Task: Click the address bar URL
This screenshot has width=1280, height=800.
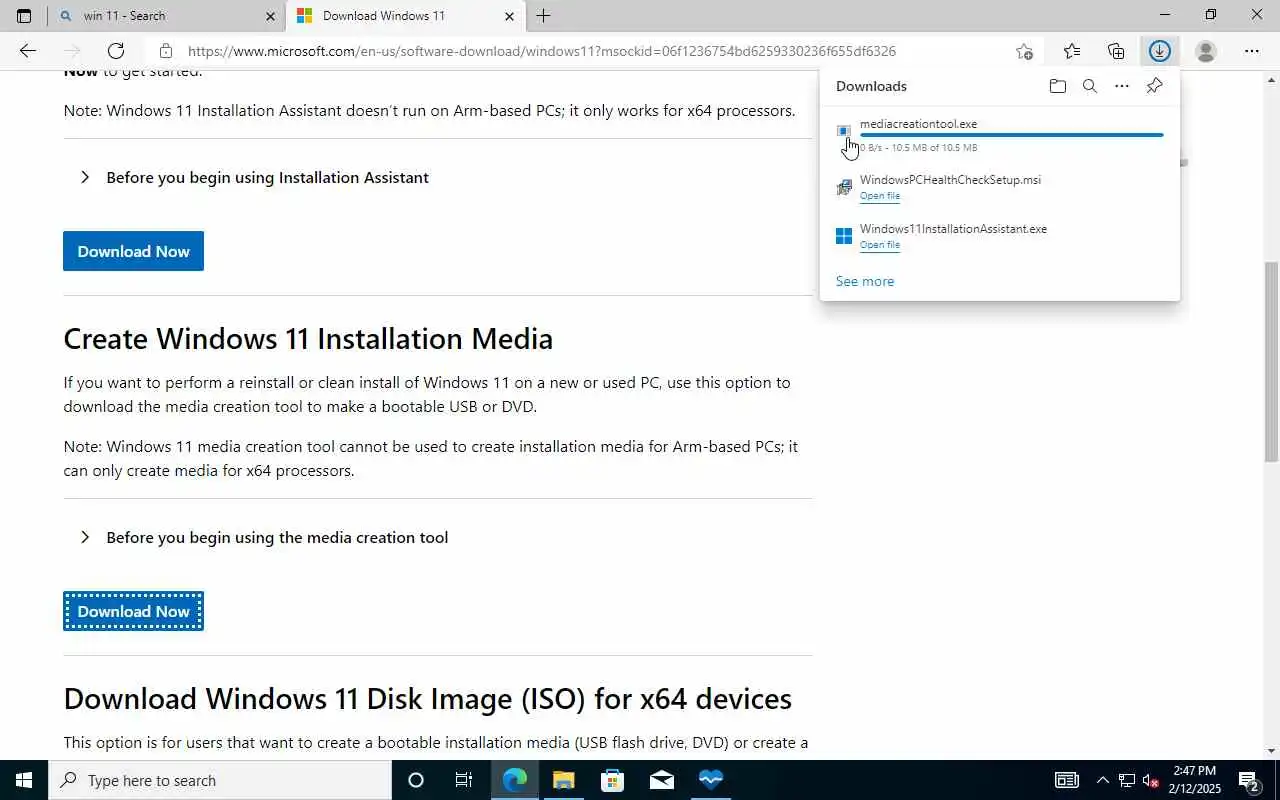Action: point(542,51)
